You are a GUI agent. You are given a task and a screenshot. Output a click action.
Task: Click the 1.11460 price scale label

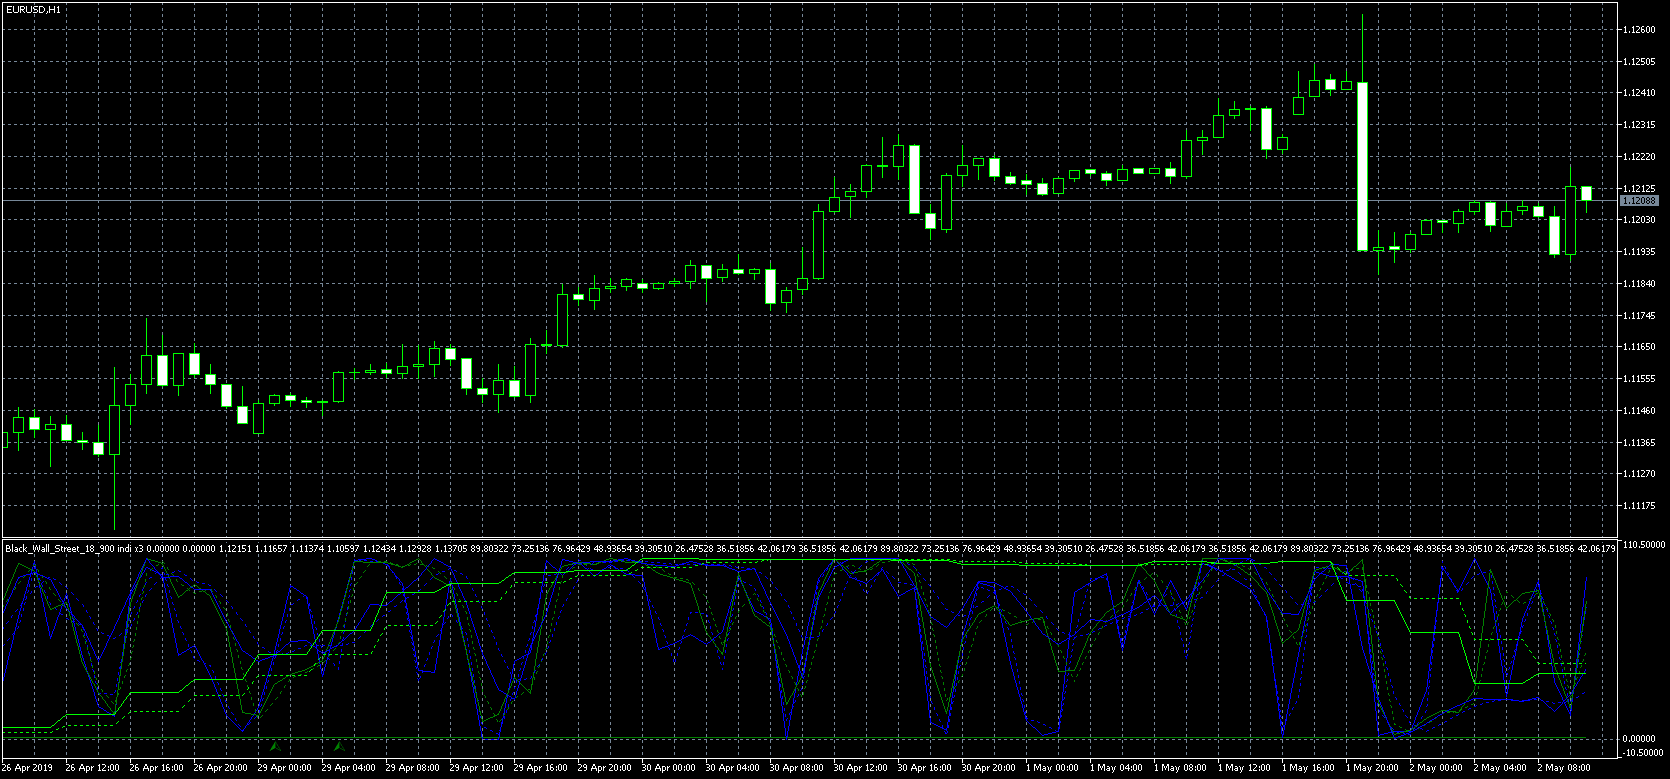tap(1641, 411)
